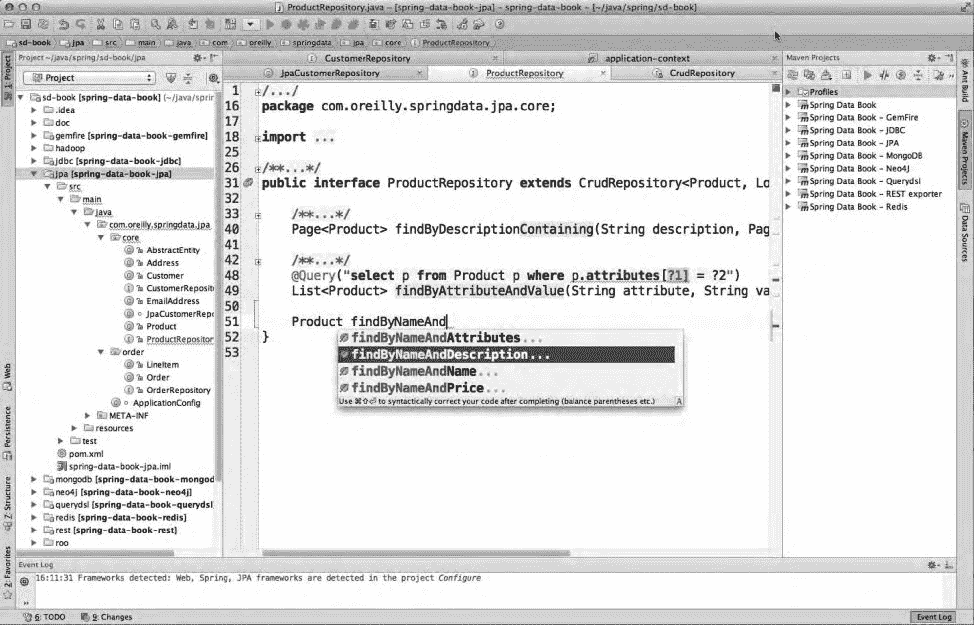Open the Project view type dropdown

(x=90, y=77)
